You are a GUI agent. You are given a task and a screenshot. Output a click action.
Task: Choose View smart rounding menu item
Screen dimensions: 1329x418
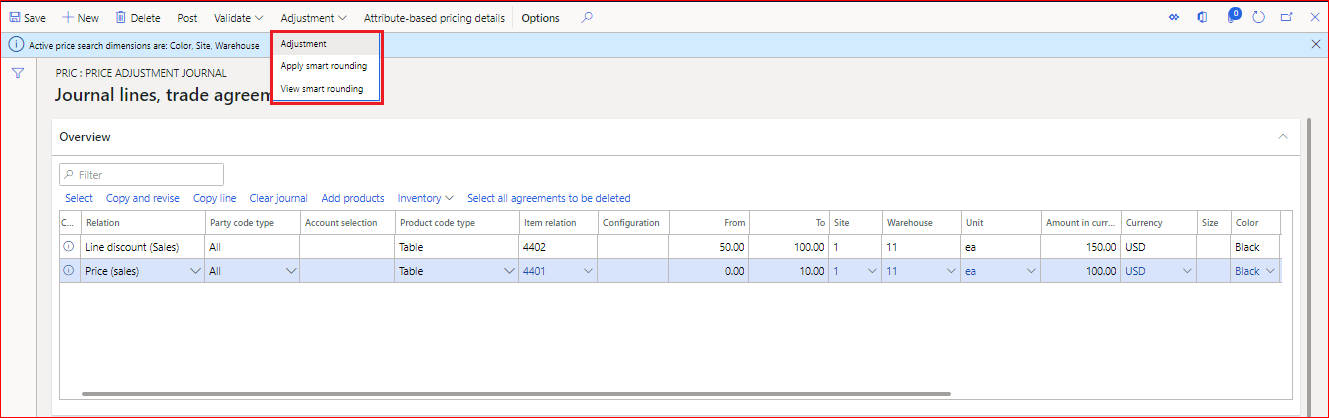(326, 89)
